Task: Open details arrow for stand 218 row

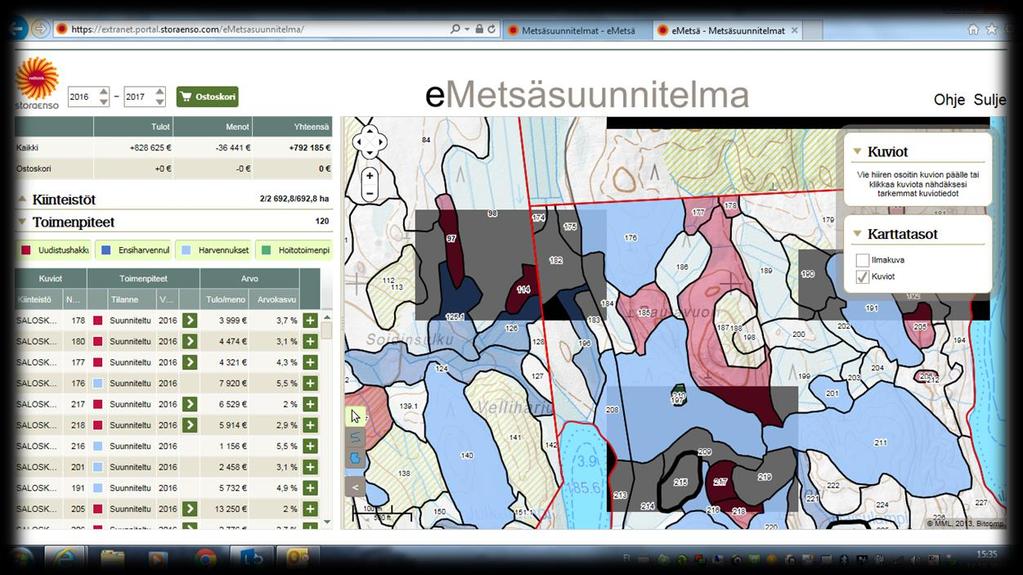Action: (x=189, y=425)
